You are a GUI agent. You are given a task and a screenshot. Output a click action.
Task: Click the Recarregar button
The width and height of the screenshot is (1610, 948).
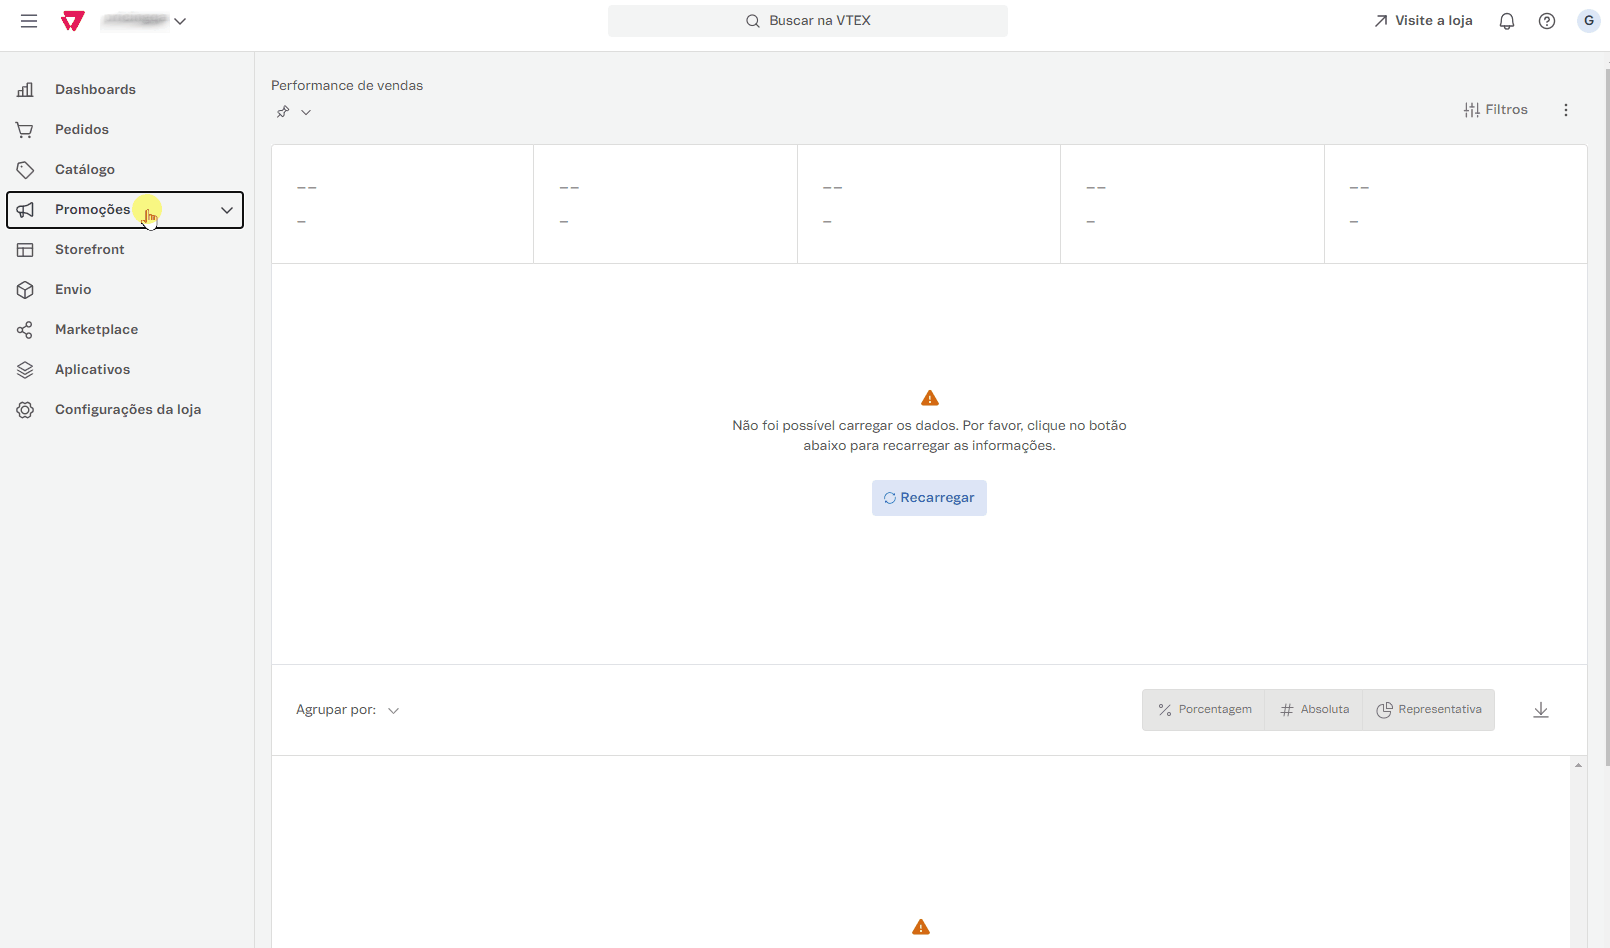click(x=928, y=497)
